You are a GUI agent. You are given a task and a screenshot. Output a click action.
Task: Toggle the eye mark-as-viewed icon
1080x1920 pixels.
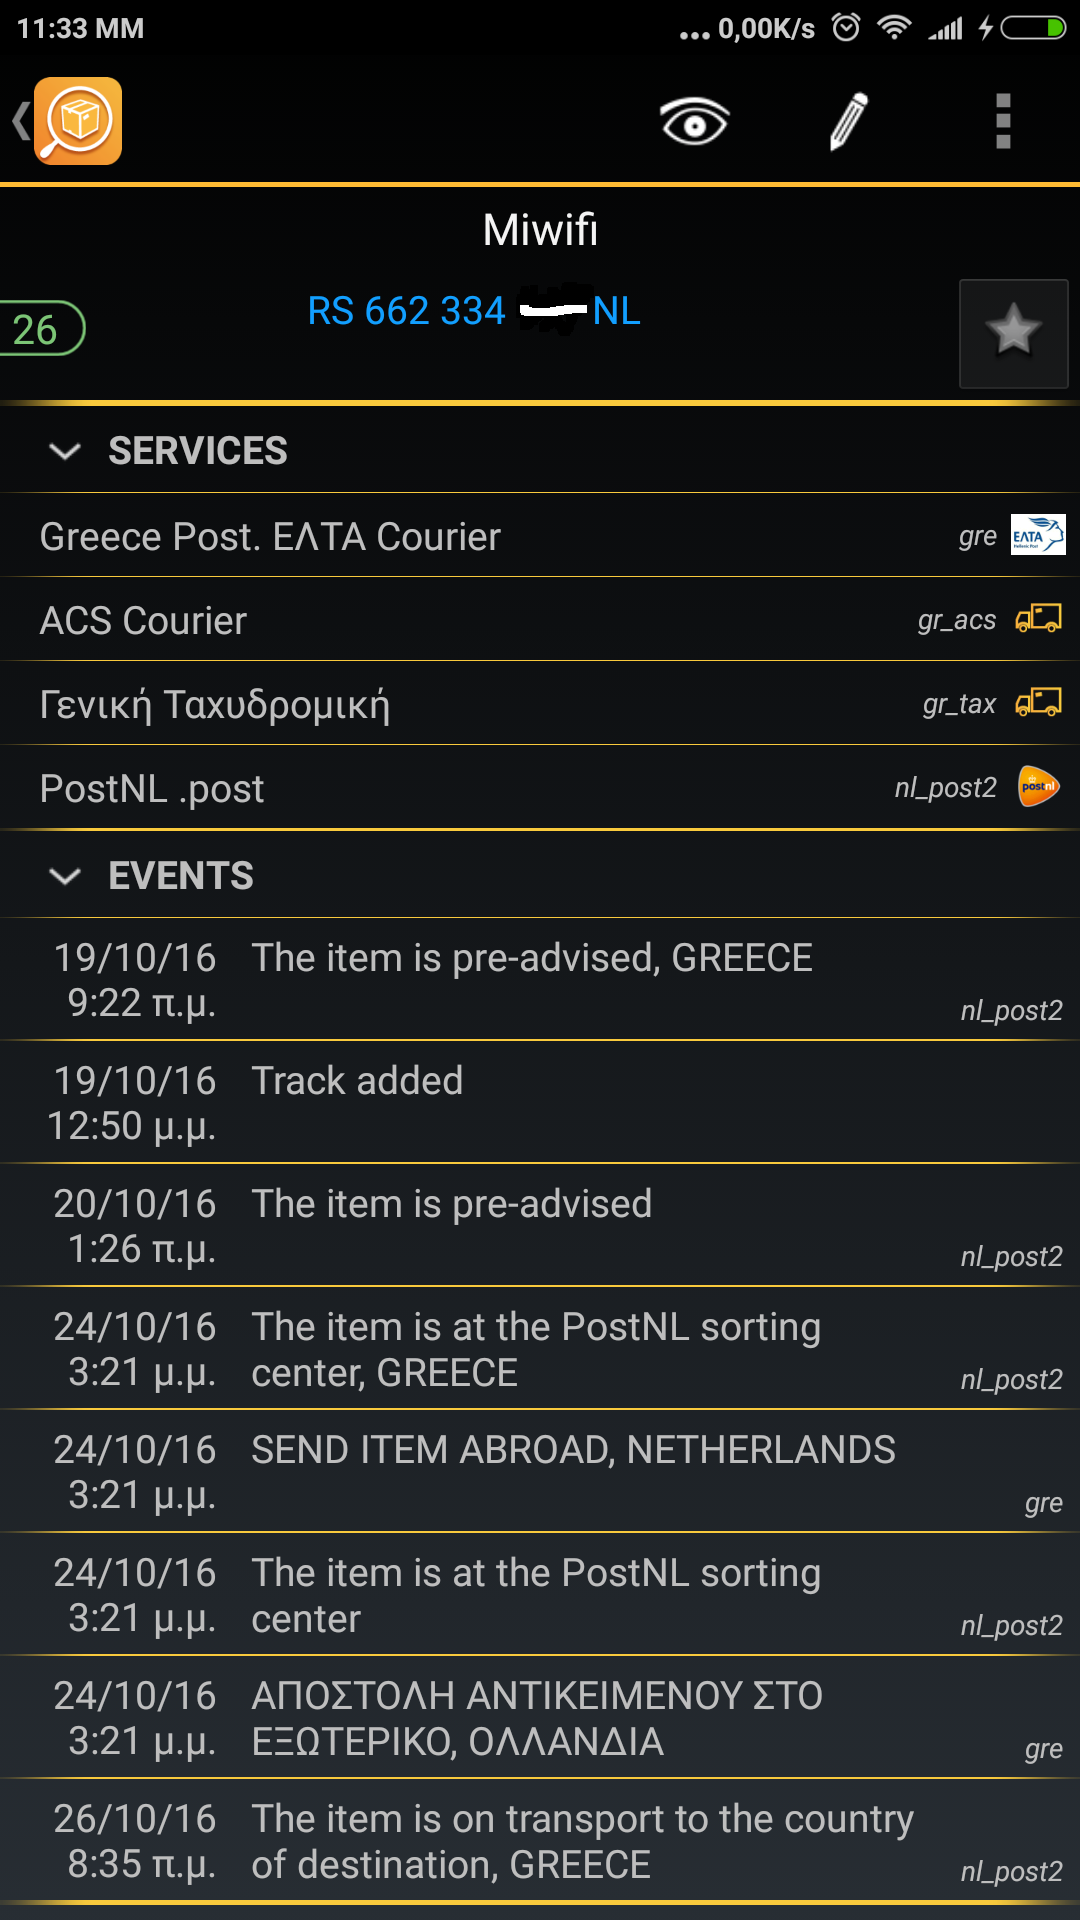(x=694, y=122)
